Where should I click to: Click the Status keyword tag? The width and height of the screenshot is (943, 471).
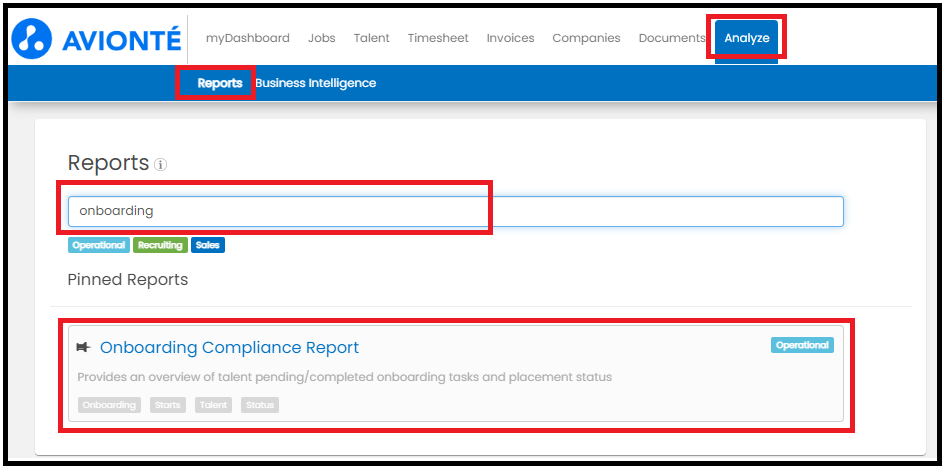pos(260,405)
